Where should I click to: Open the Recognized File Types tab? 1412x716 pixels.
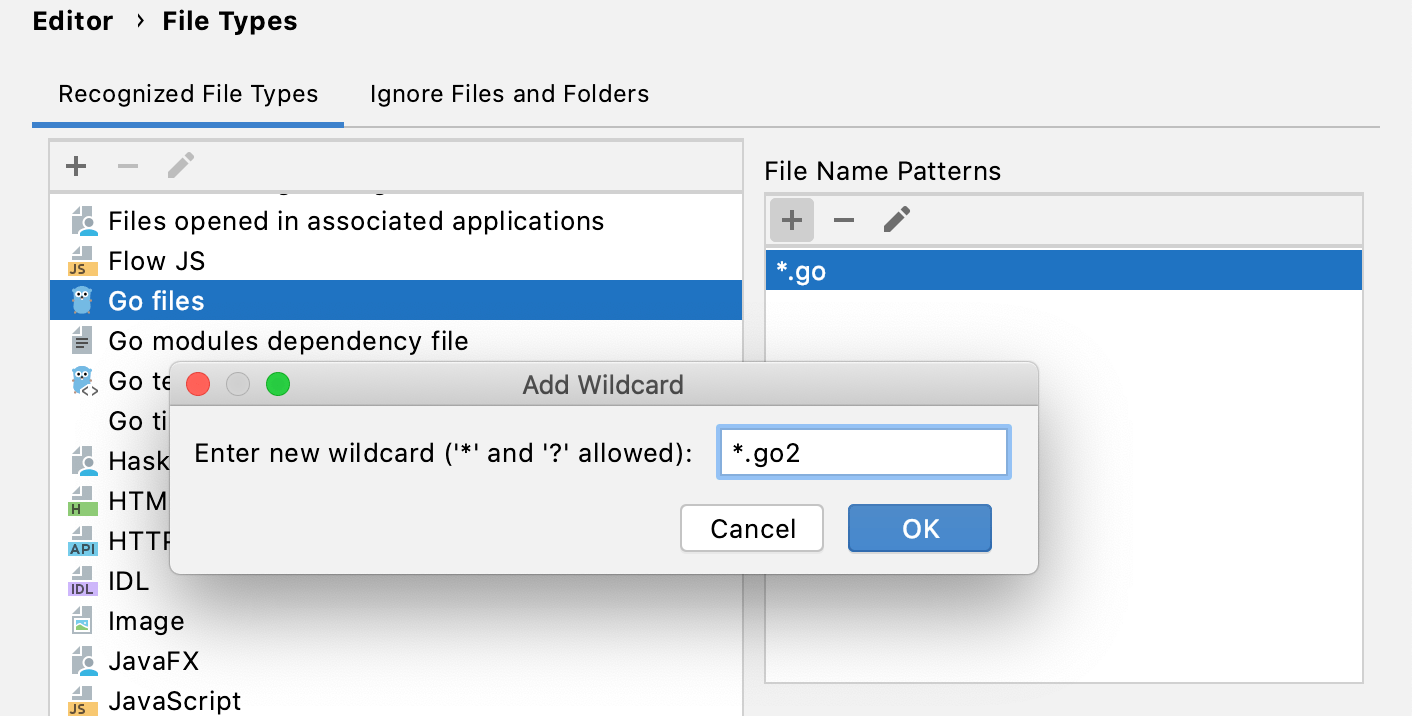188,93
